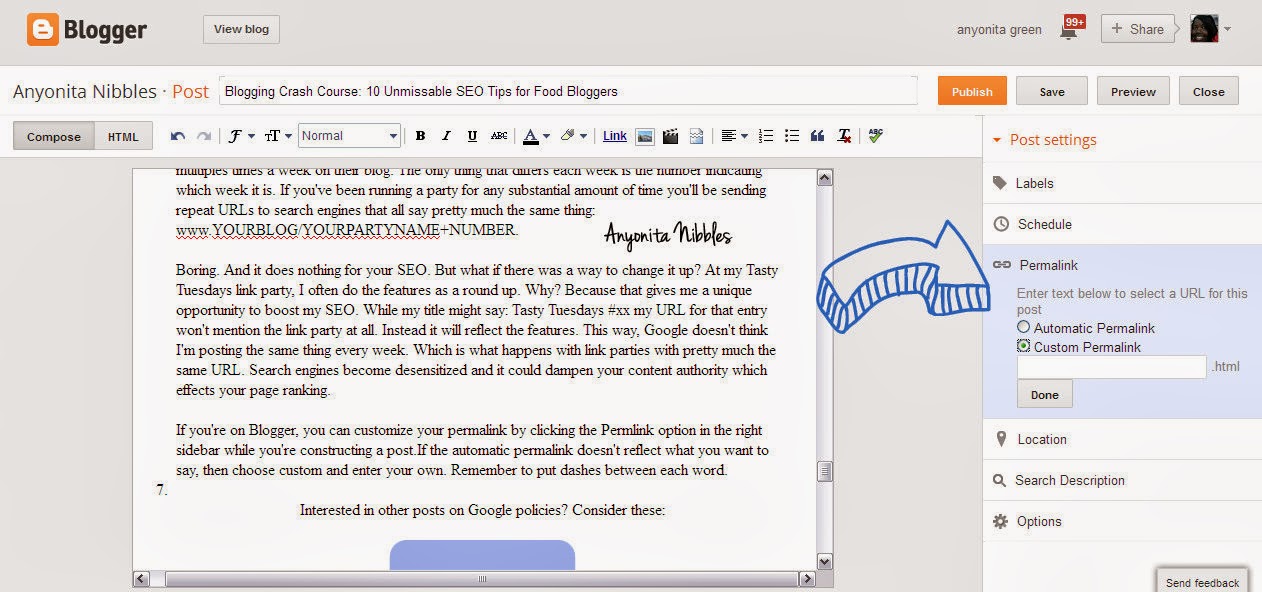Screen dimensions: 1262x592
Task: Switch to HTML editing mode
Action: click(x=123, y=137)
